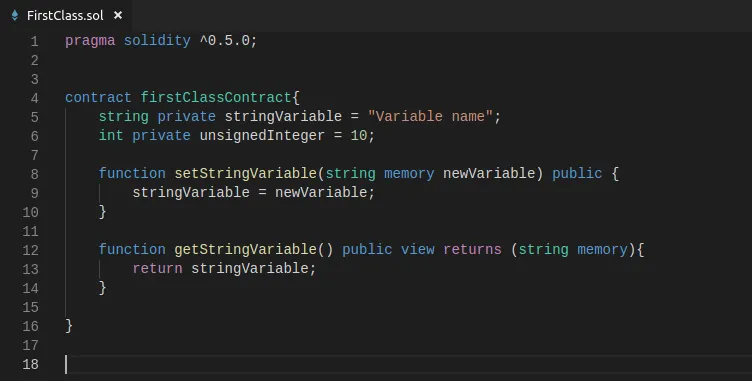This screenshot has width=752, height=381.
Task: Click the word 'pragma' on line 1
Action: coord(90,41)
